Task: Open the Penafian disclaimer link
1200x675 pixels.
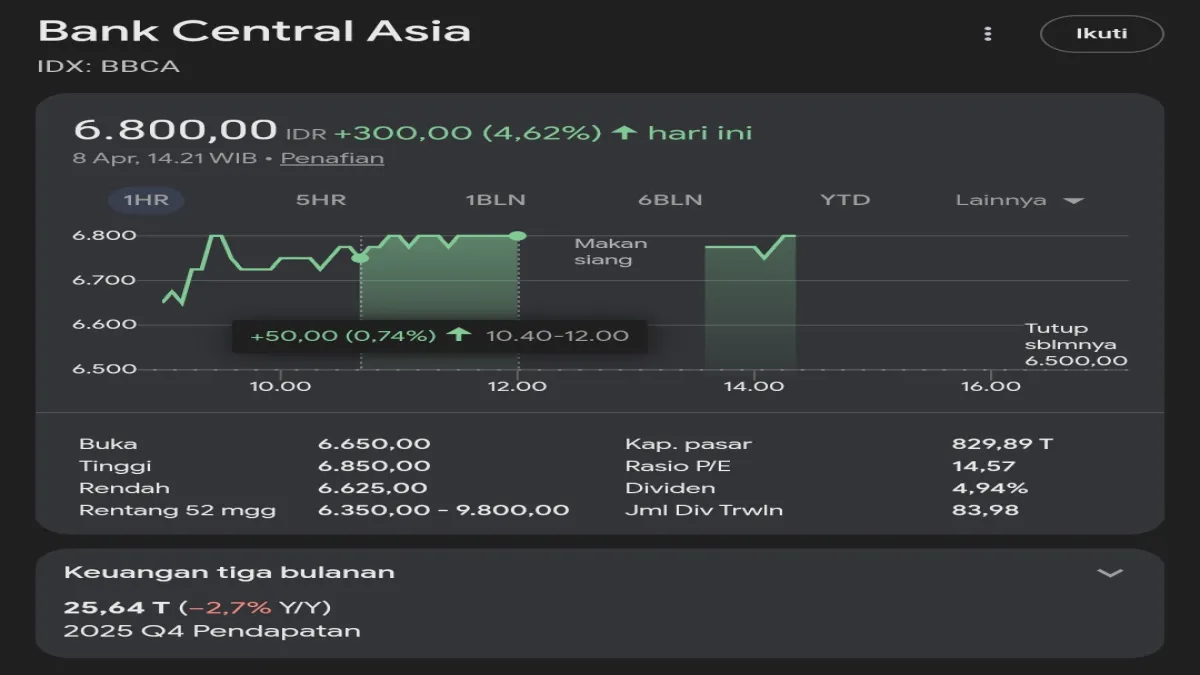Action: [332, 158]
